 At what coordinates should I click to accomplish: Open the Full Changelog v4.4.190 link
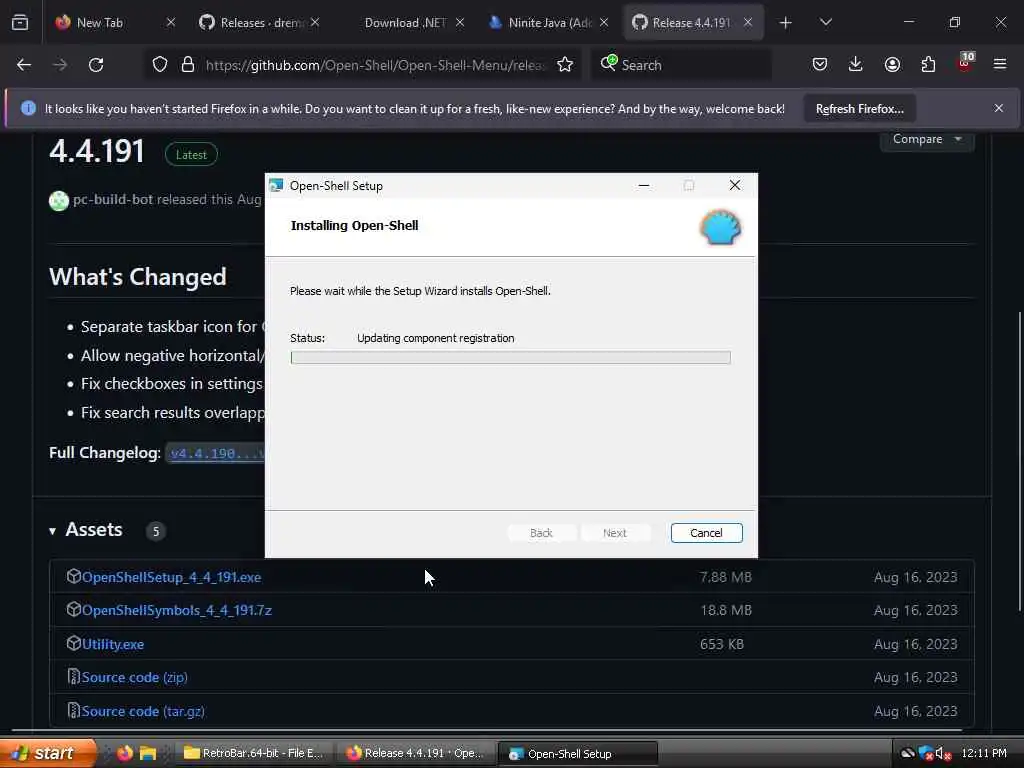[x=217, y=453]
